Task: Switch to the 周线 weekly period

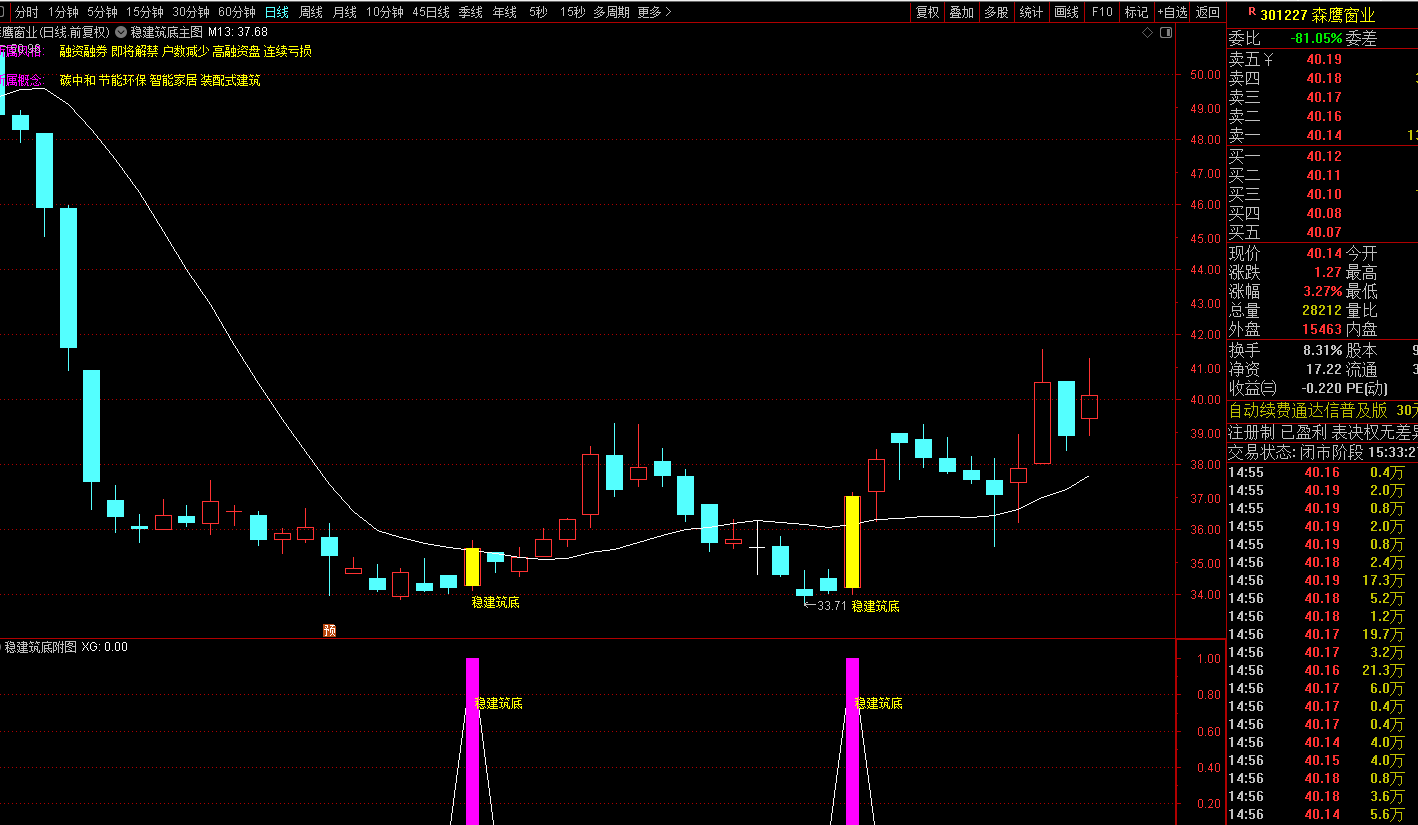Action: (311, 12)
